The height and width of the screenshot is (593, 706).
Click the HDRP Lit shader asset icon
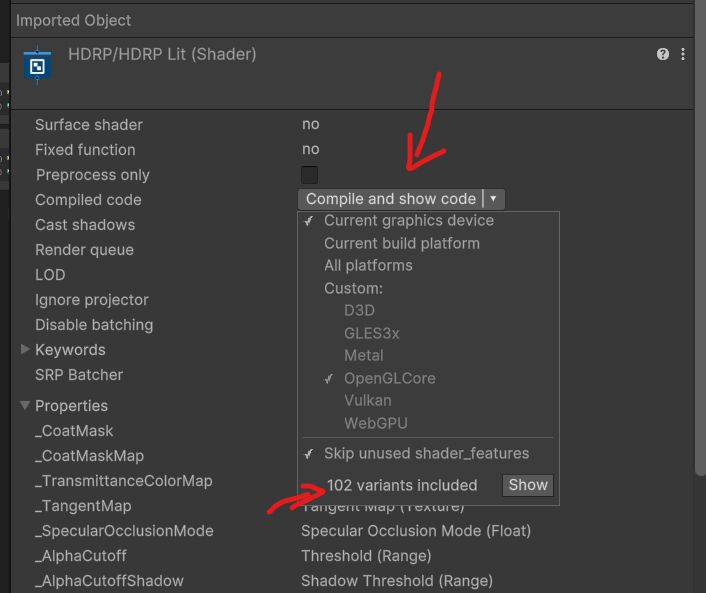click(x=37, y=66)
